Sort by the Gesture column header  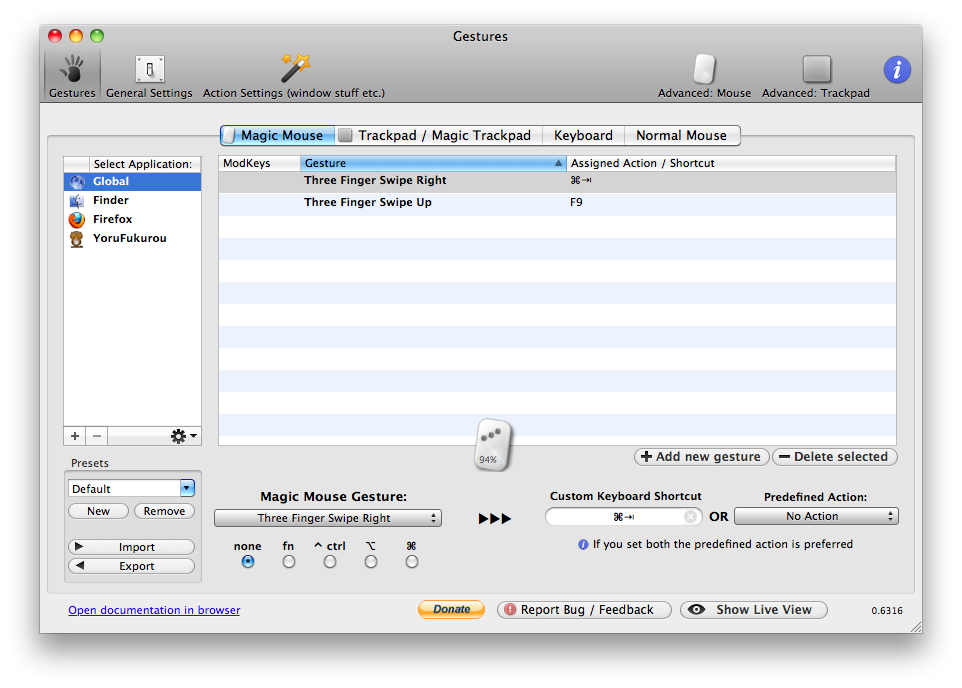pyautogui.click(x=433, y=163)
